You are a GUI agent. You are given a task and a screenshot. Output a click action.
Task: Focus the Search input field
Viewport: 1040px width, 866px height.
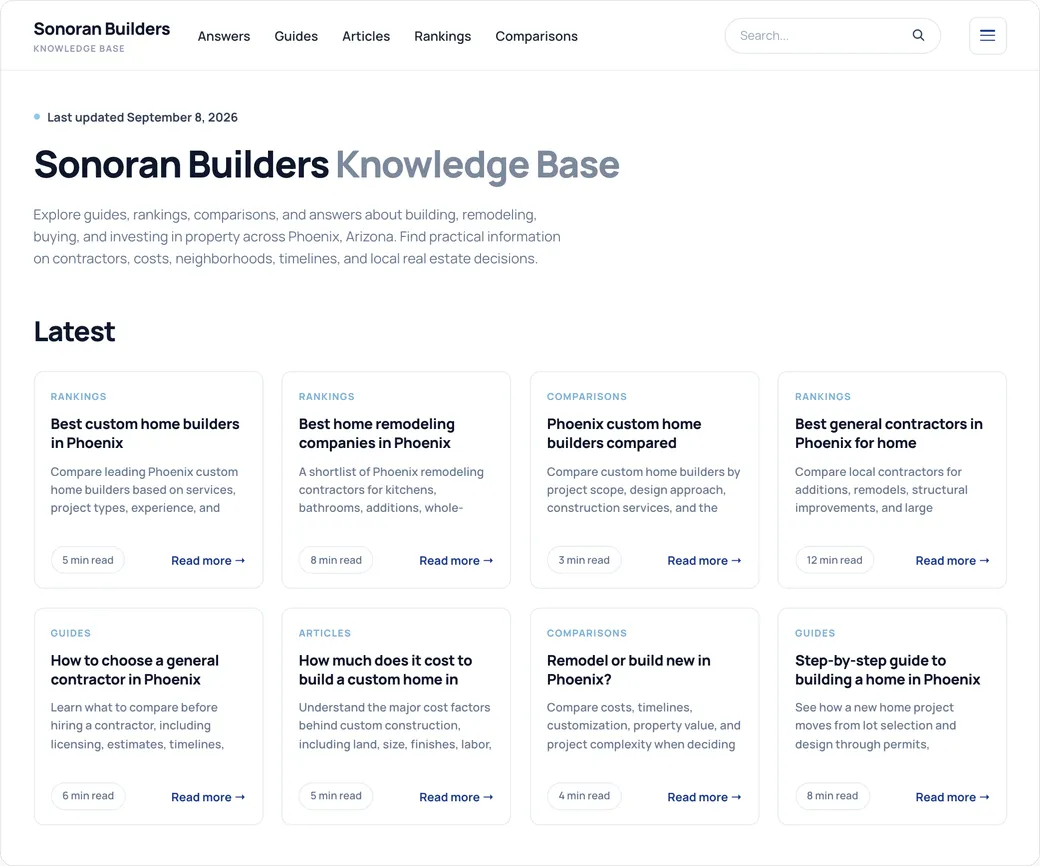coord(832,36)
